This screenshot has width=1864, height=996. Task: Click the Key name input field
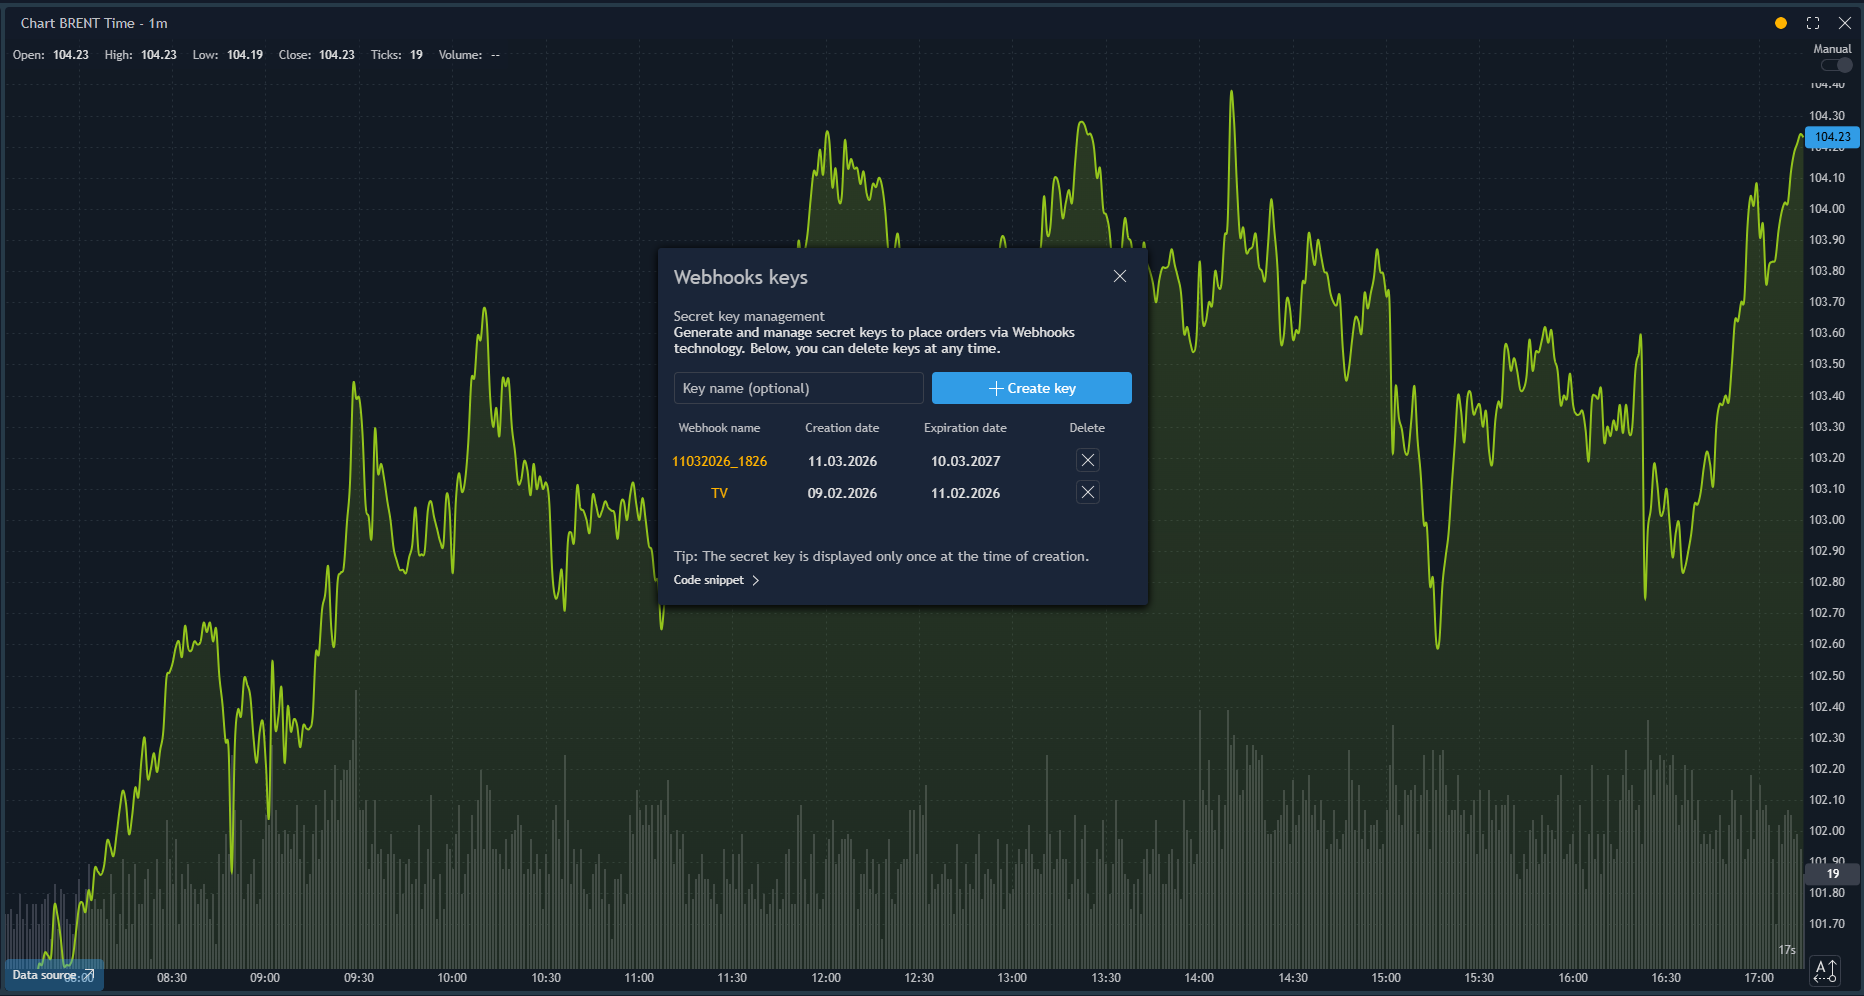click(x=798, y=388)
